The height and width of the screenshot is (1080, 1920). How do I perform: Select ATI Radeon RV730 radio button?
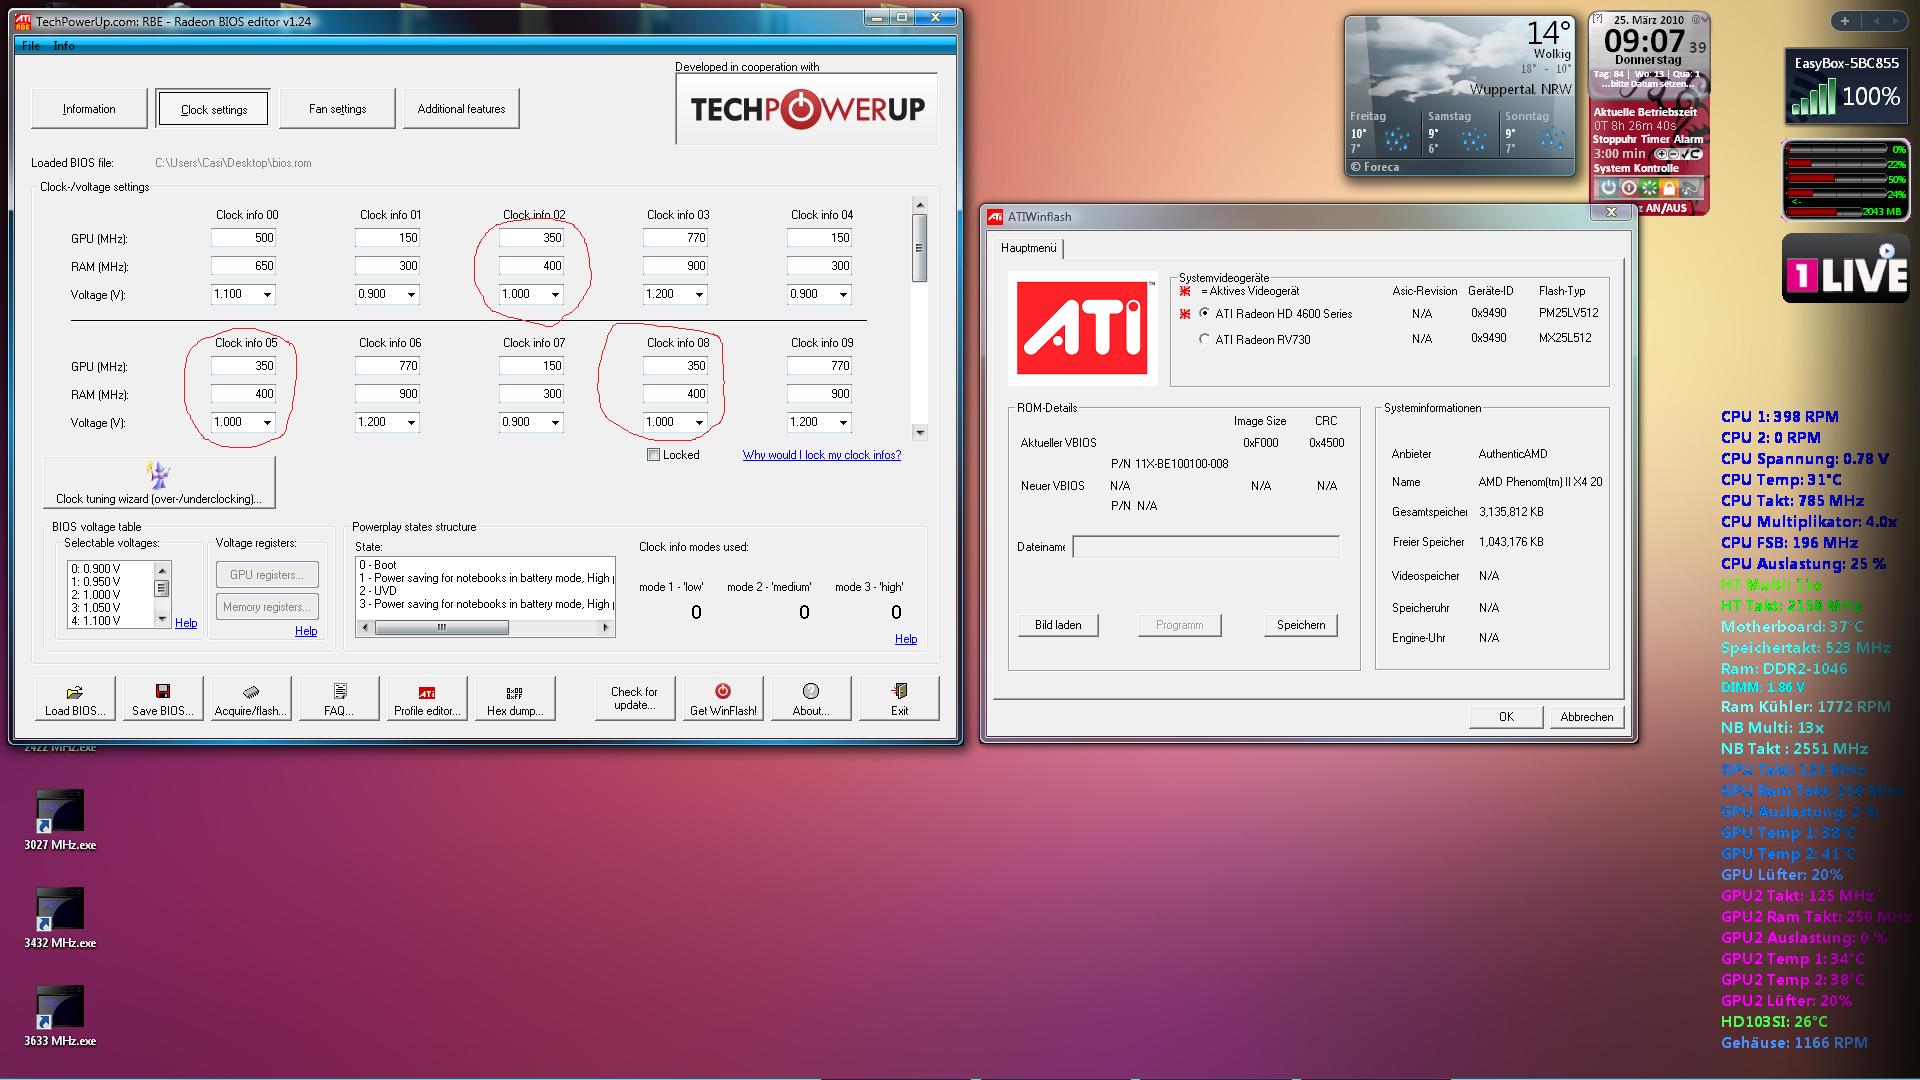(x=1204, y=339)
